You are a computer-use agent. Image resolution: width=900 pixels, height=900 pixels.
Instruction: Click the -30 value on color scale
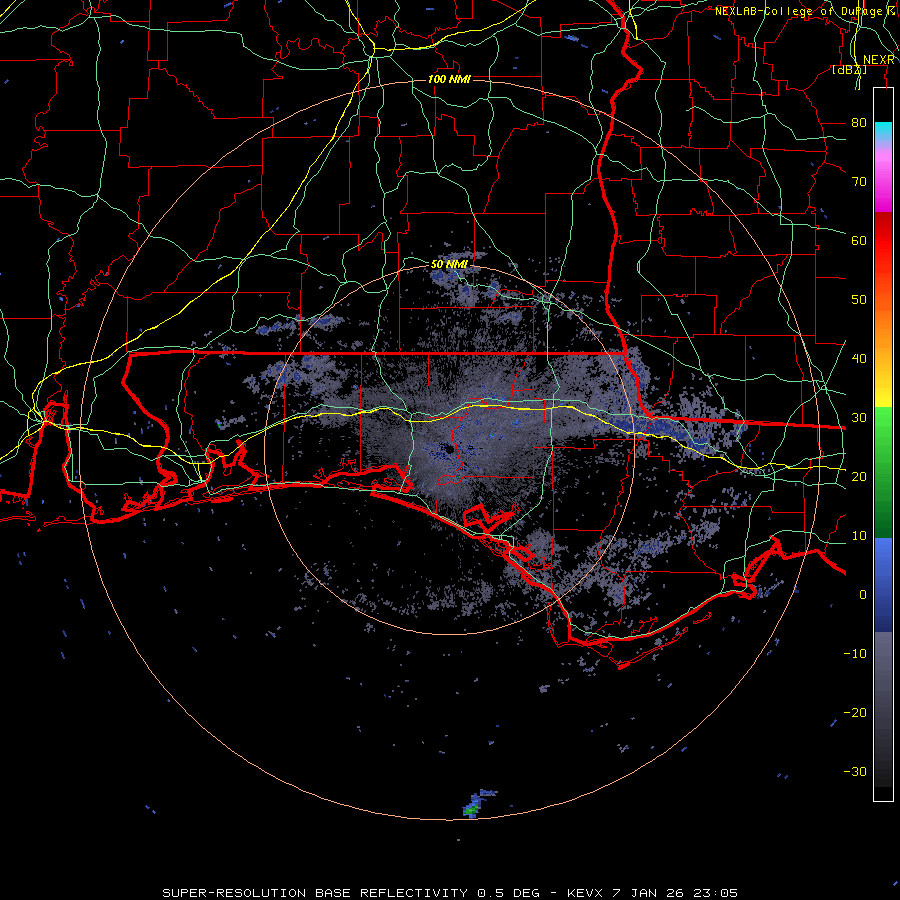point(855,772)
